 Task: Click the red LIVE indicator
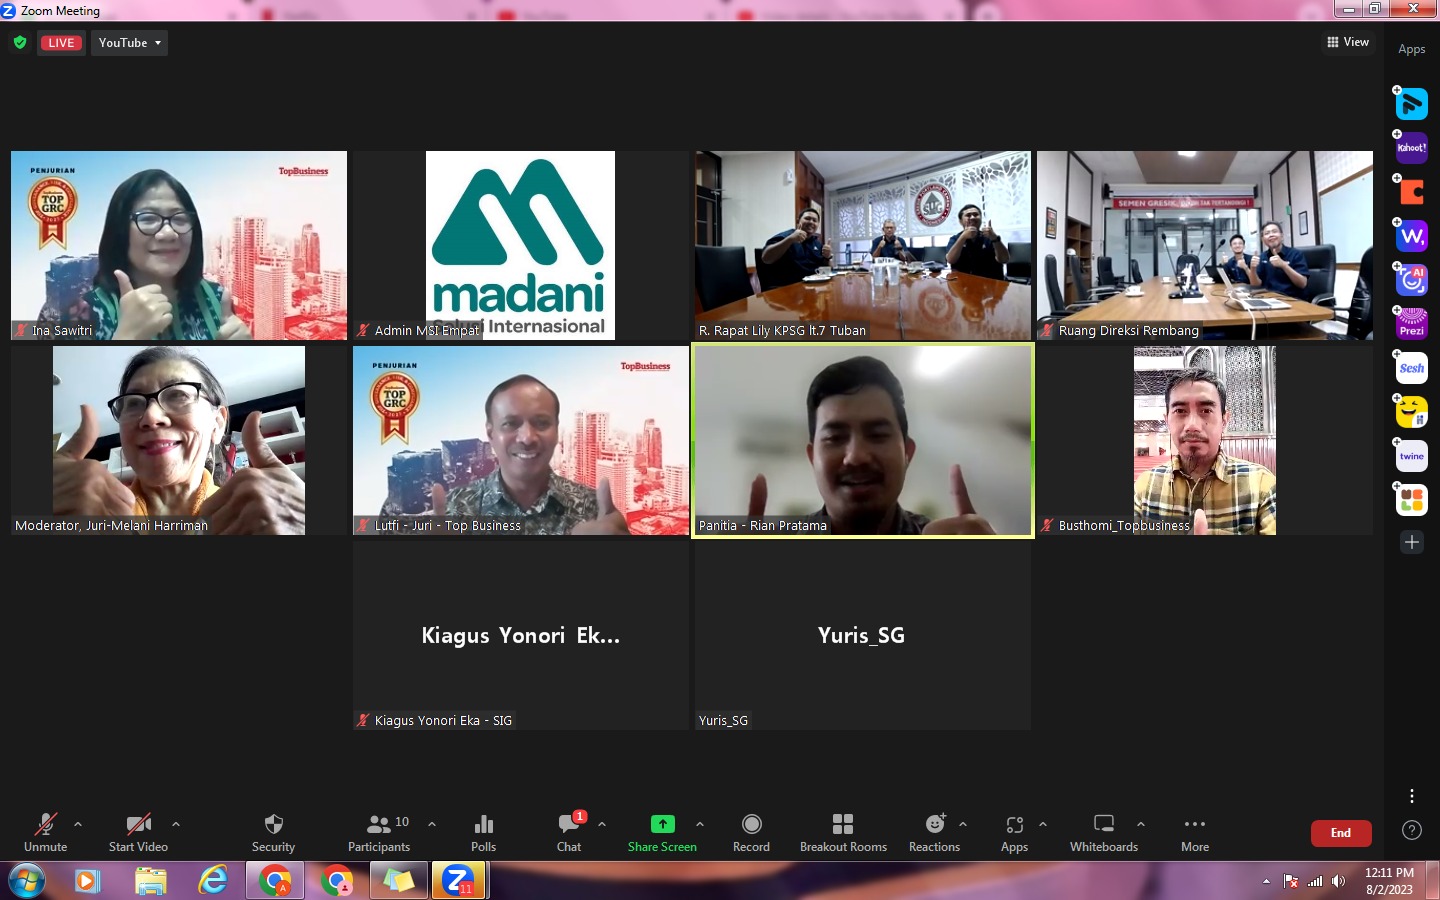[61, 43]
